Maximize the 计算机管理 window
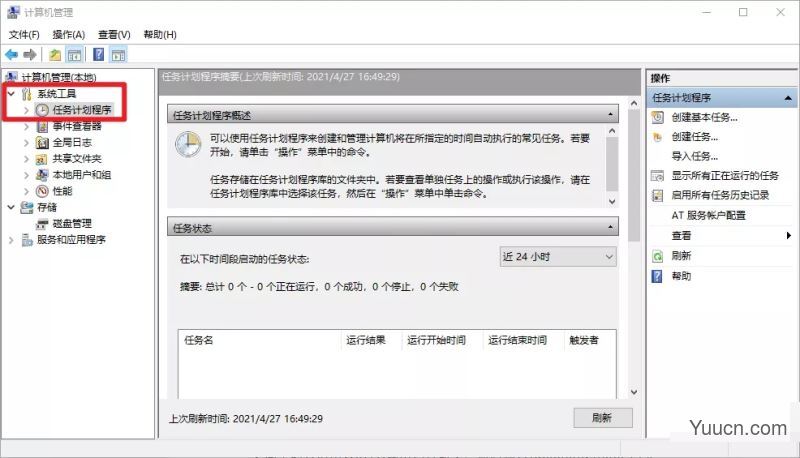The width and height of the screenshot is (800, 458). (x=743, y=12)
